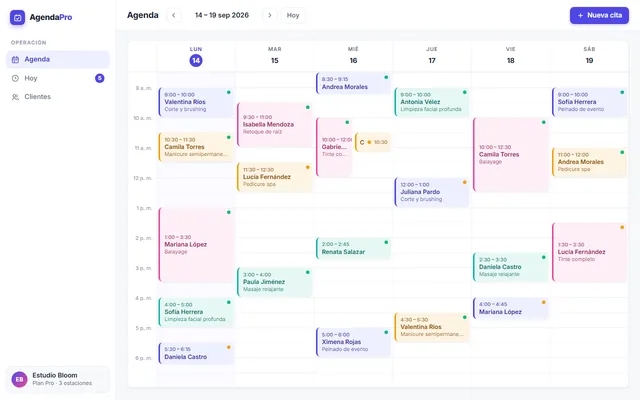
Task: Click the AgendaPro logo icon
Action: pyautogui.click(x=18, y=18)
